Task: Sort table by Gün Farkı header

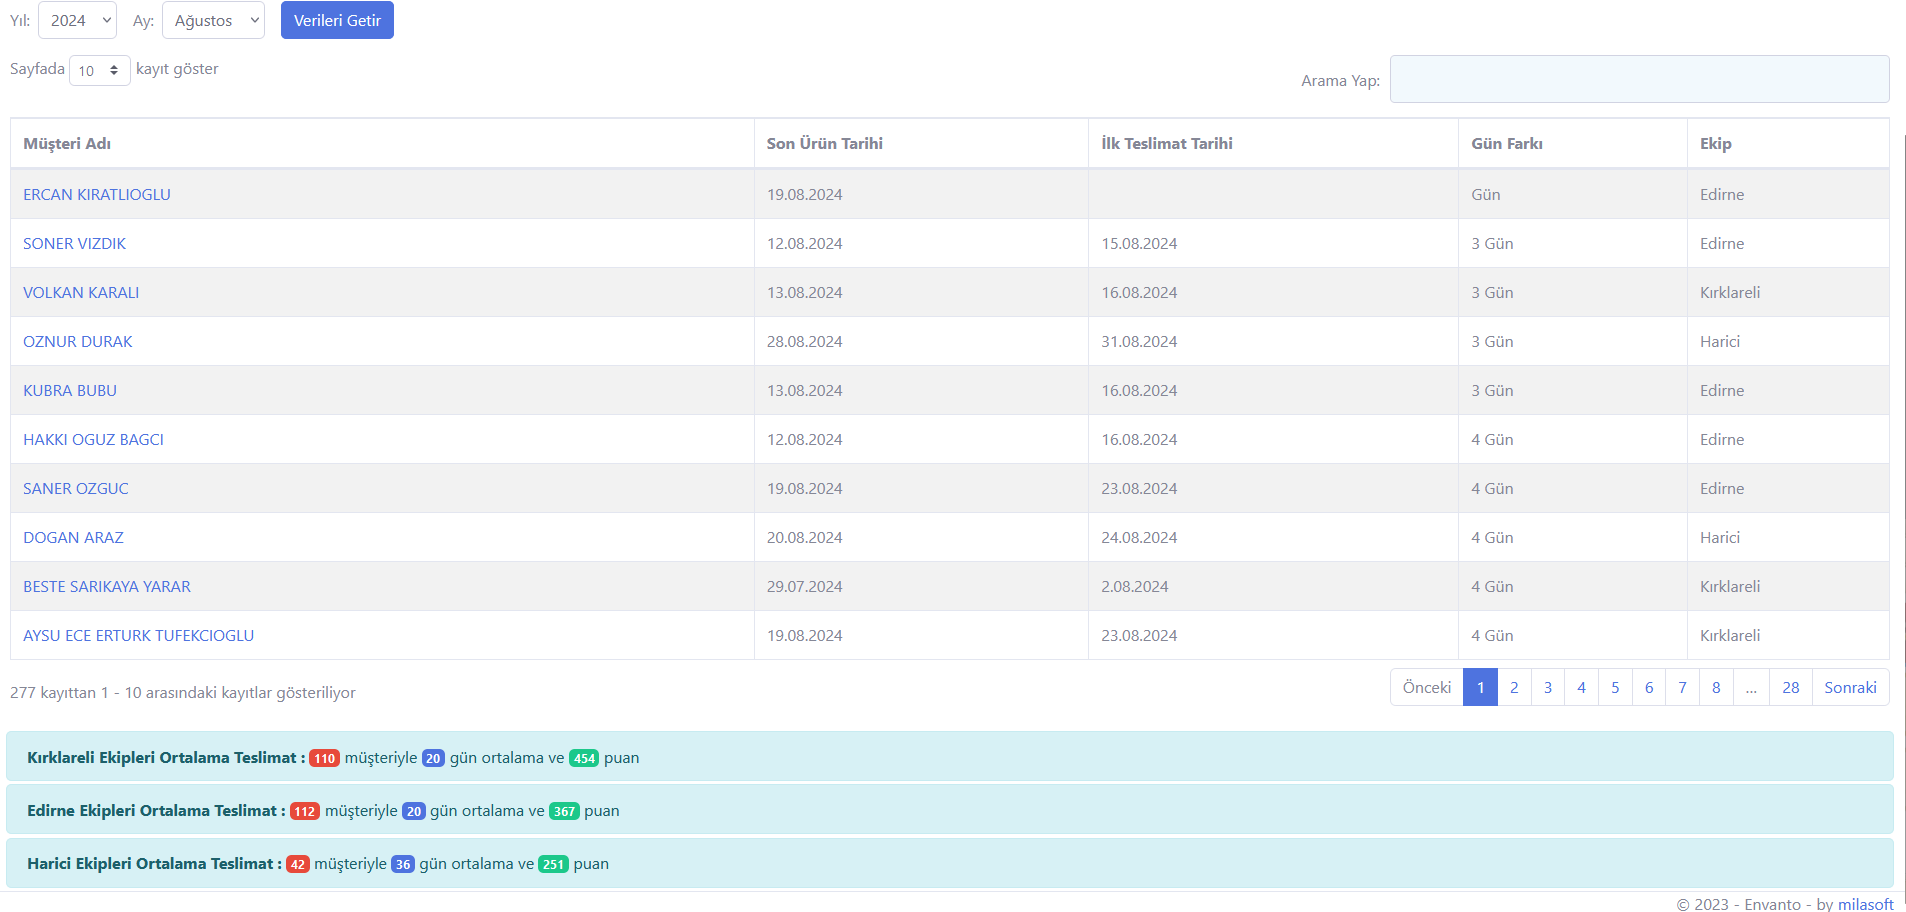Action: [1506, 144]
